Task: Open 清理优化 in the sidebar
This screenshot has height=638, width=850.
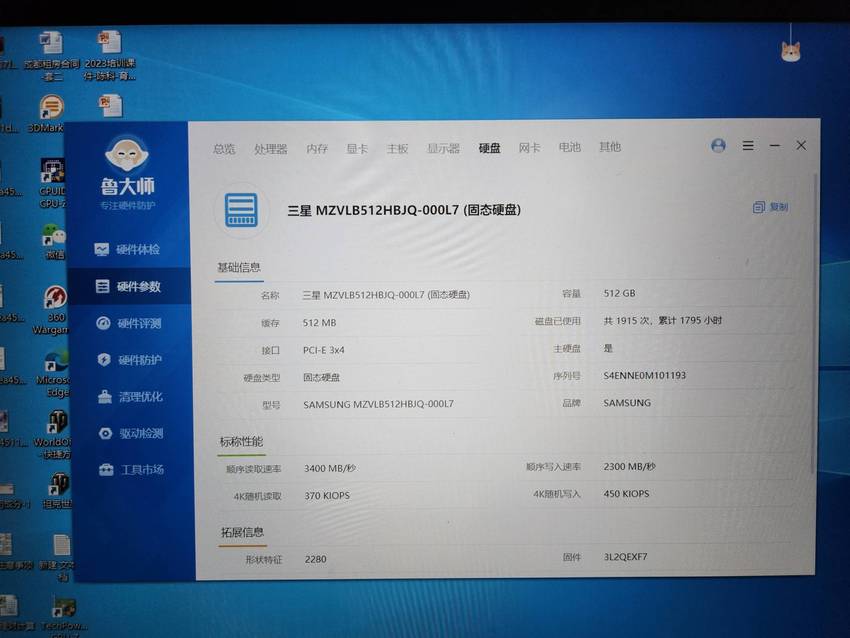Action: click(x=130, y=397)
